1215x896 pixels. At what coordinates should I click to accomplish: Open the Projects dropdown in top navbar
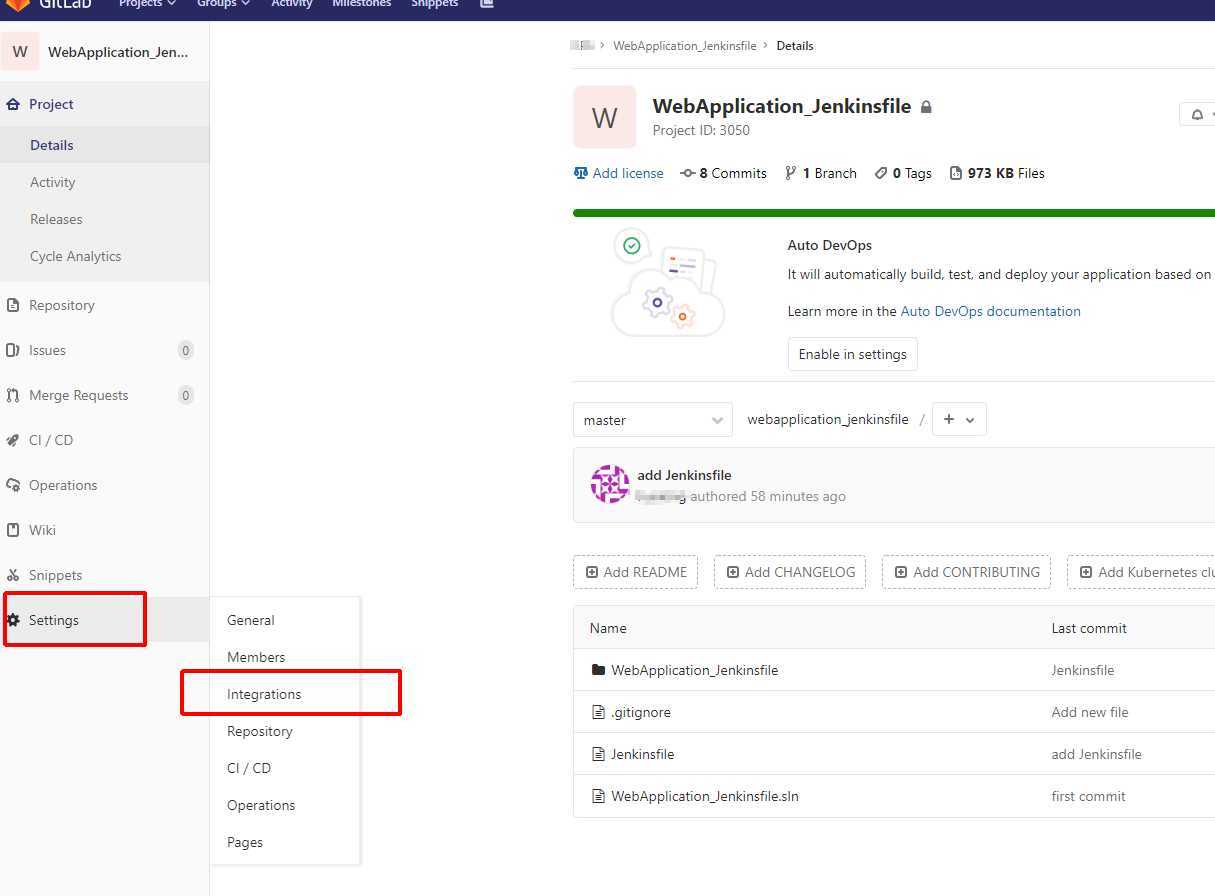pos(147,4)
